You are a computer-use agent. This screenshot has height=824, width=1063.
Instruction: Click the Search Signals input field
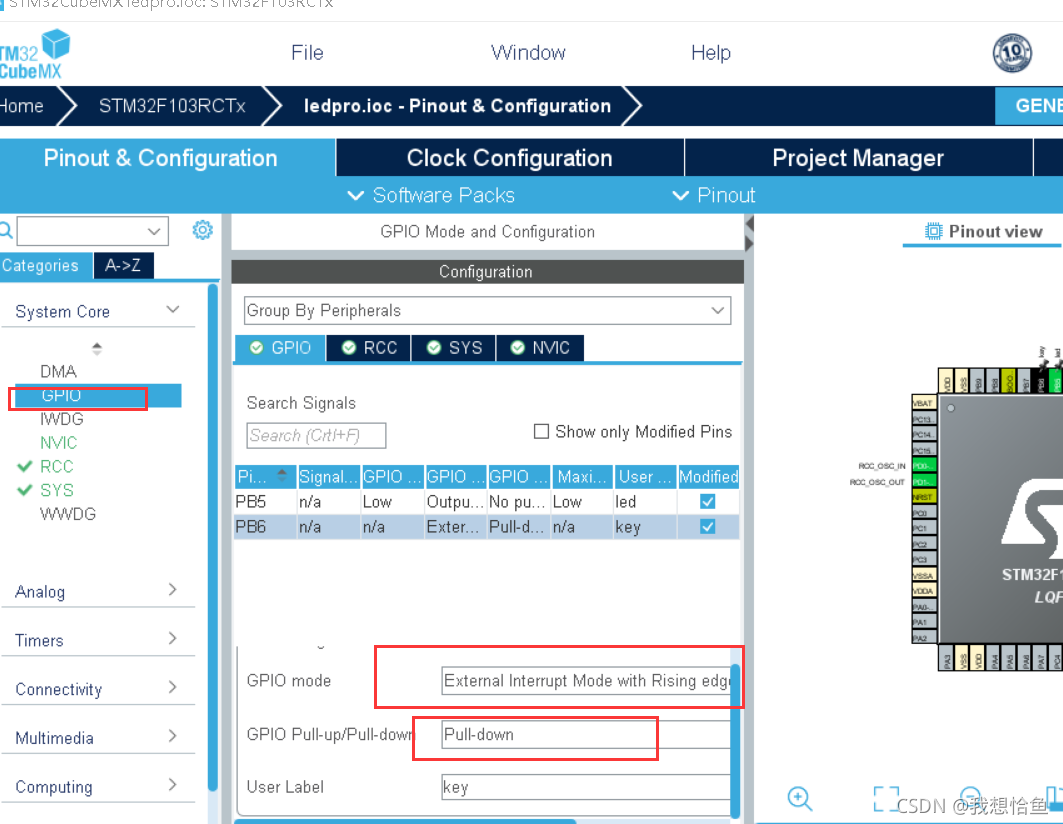coord(316,435)
